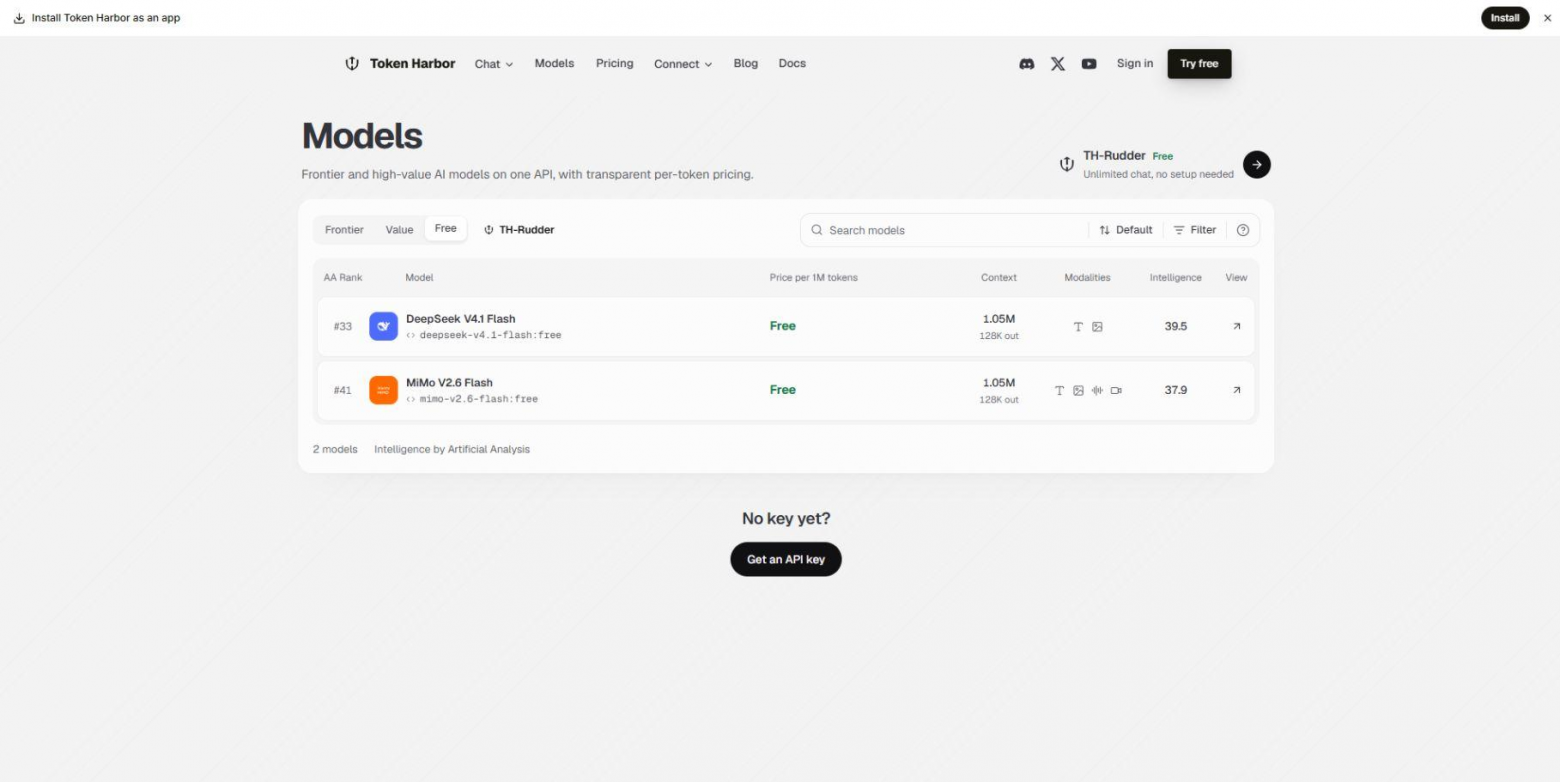Click the Intelligence column header

pyautogui.click(x=1175, y=278)
